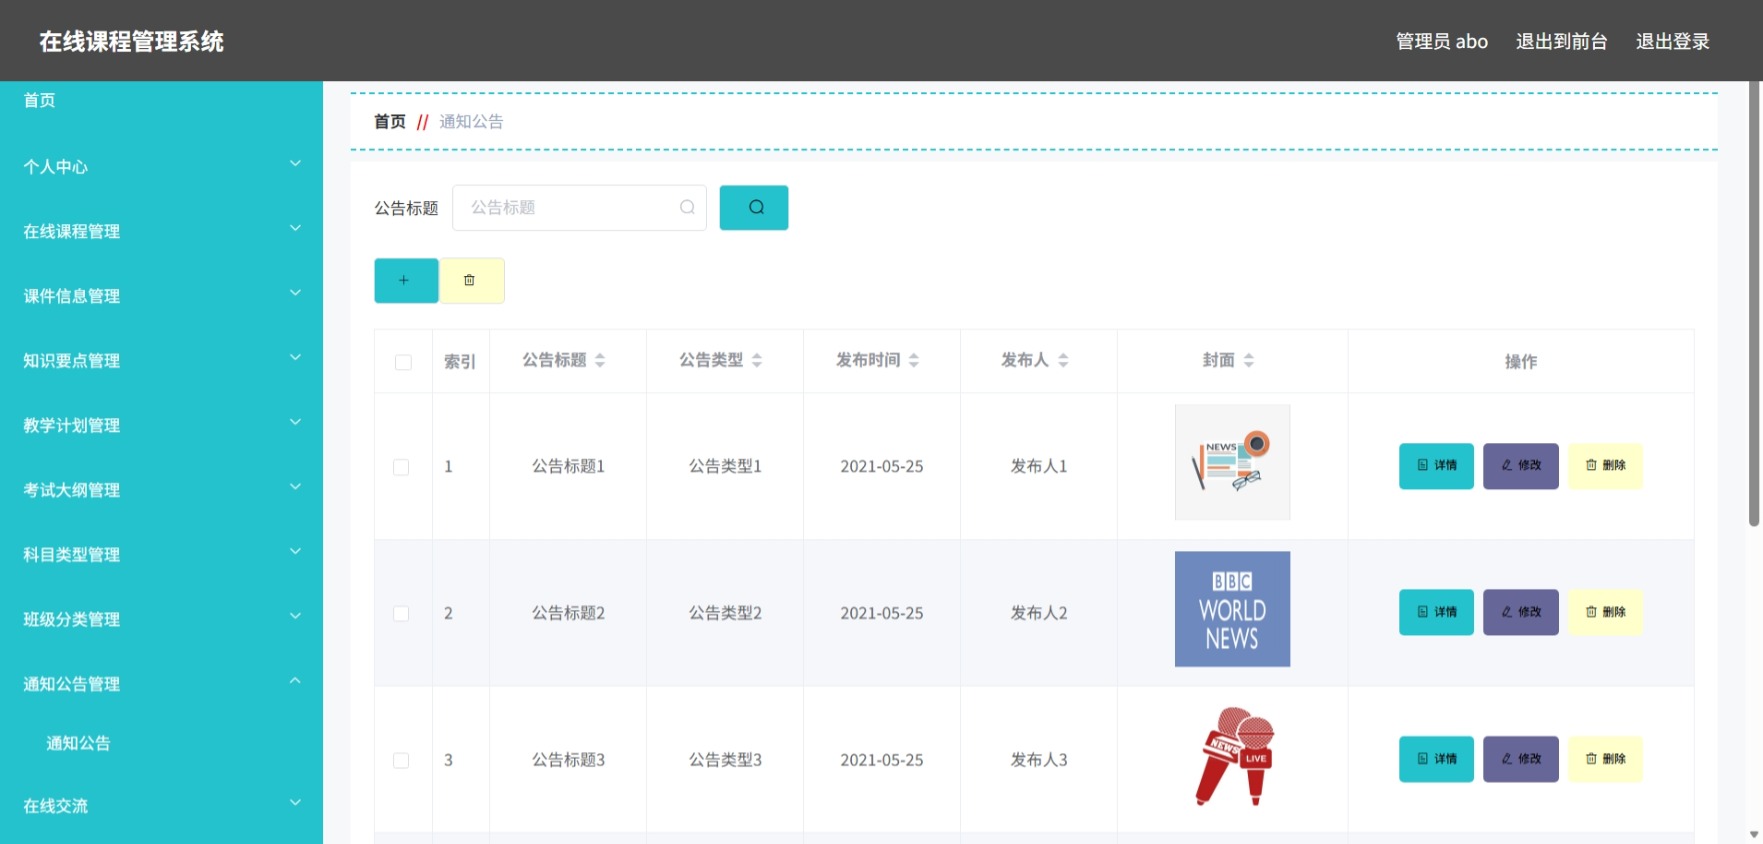Expand 班级分类管理 sidebar chevron
Viewport: 1763px width, 844px height.
click(295, 617)
